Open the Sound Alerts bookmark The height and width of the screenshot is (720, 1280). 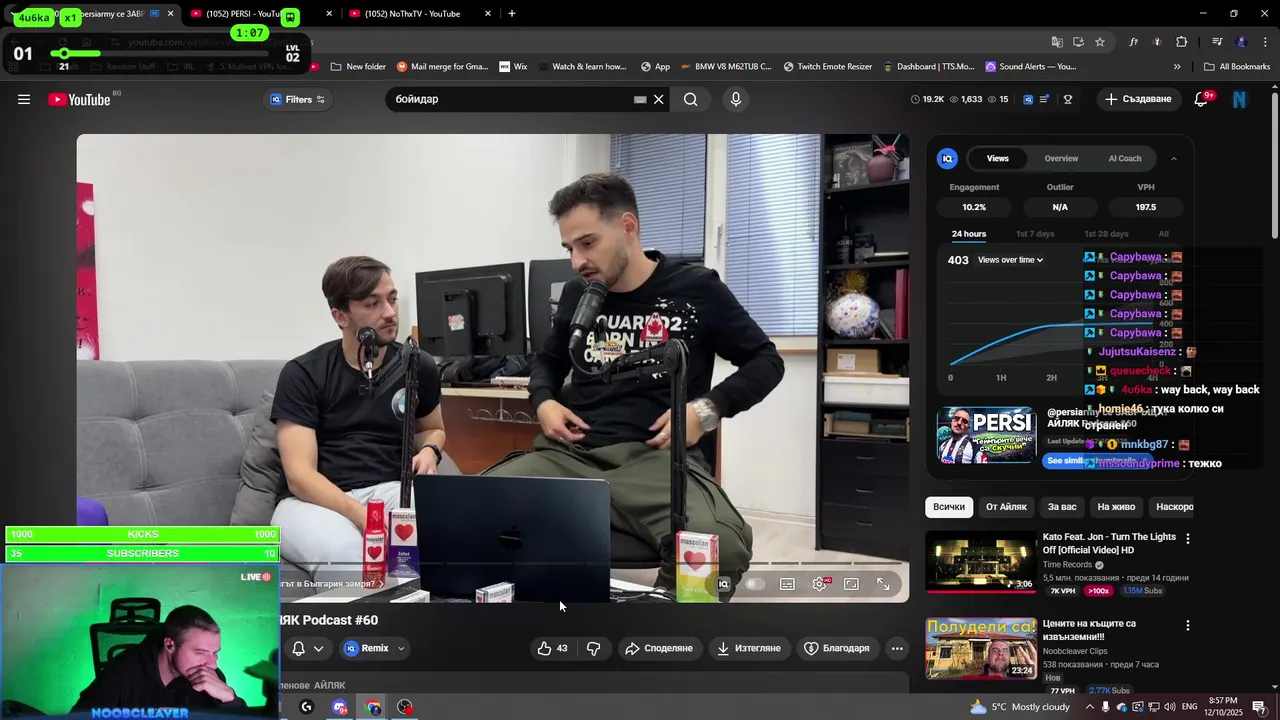(x=1031, y=67)
